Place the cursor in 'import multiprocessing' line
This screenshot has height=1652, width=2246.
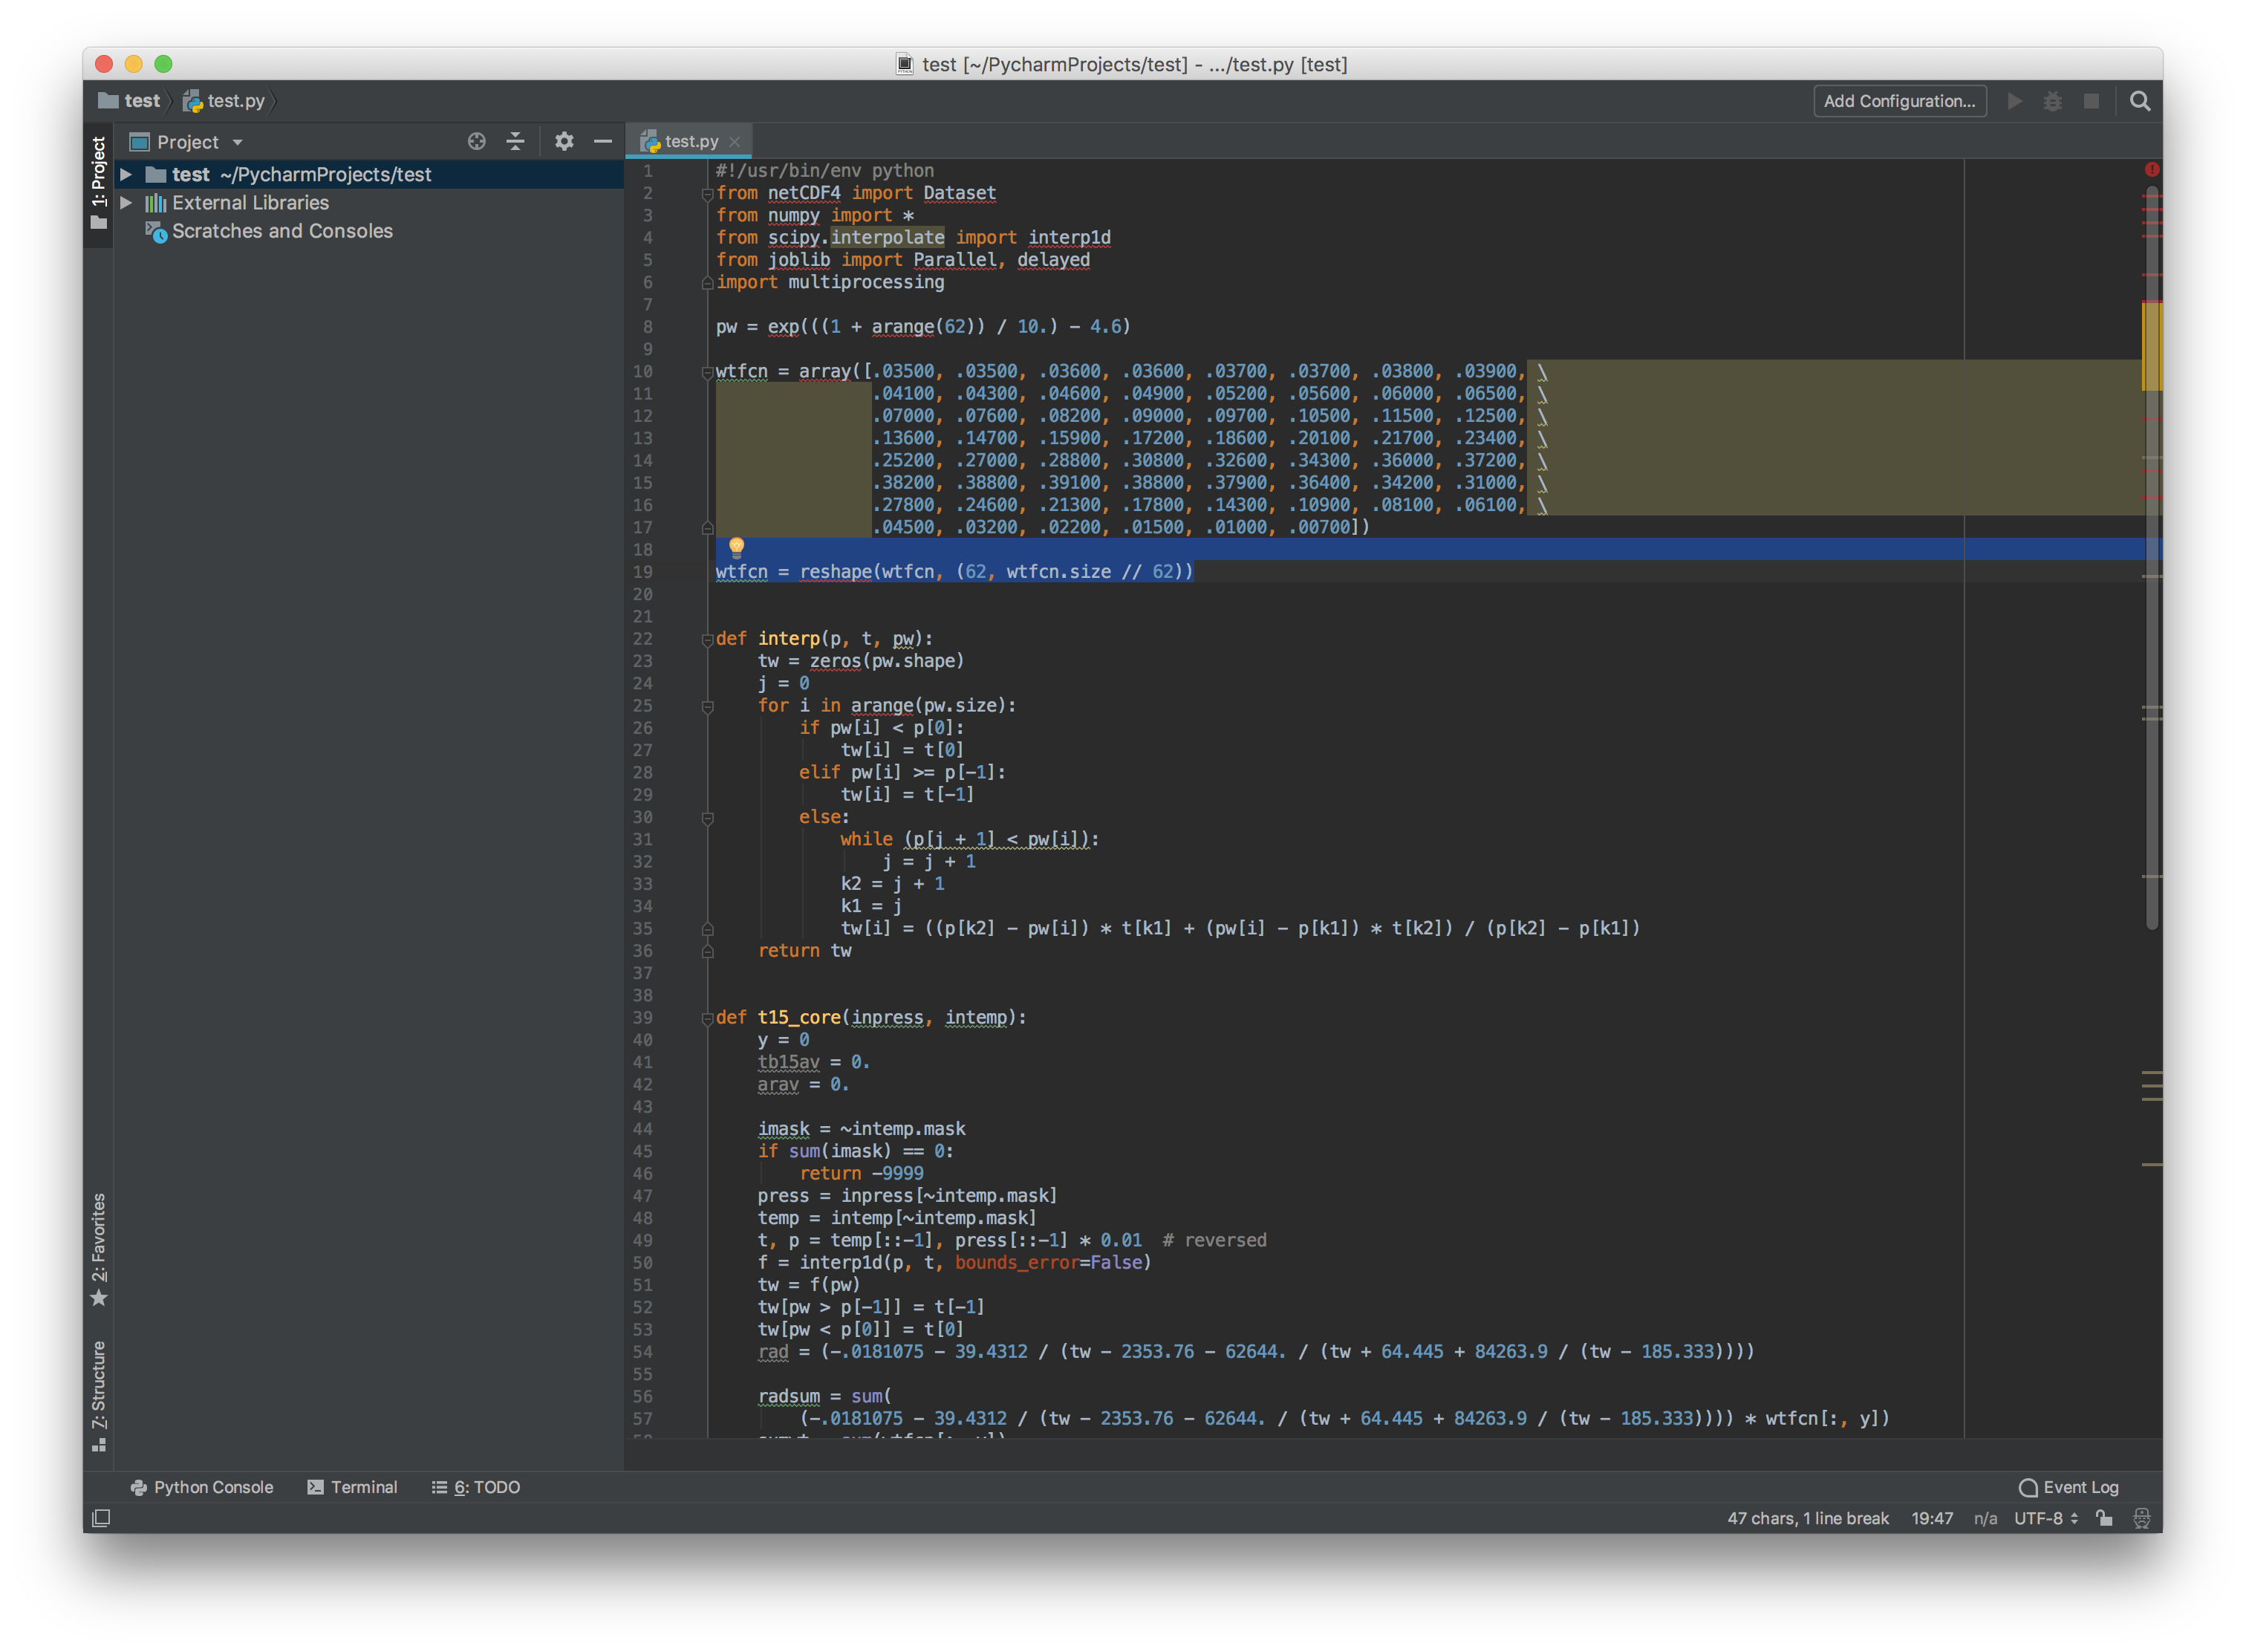830,282
